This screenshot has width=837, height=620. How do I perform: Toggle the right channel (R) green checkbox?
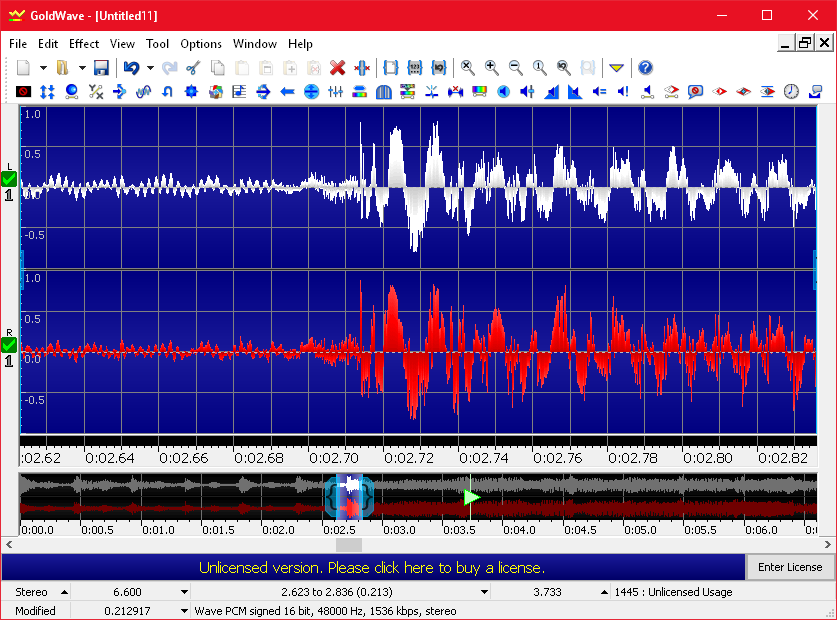tap(9, 345)
